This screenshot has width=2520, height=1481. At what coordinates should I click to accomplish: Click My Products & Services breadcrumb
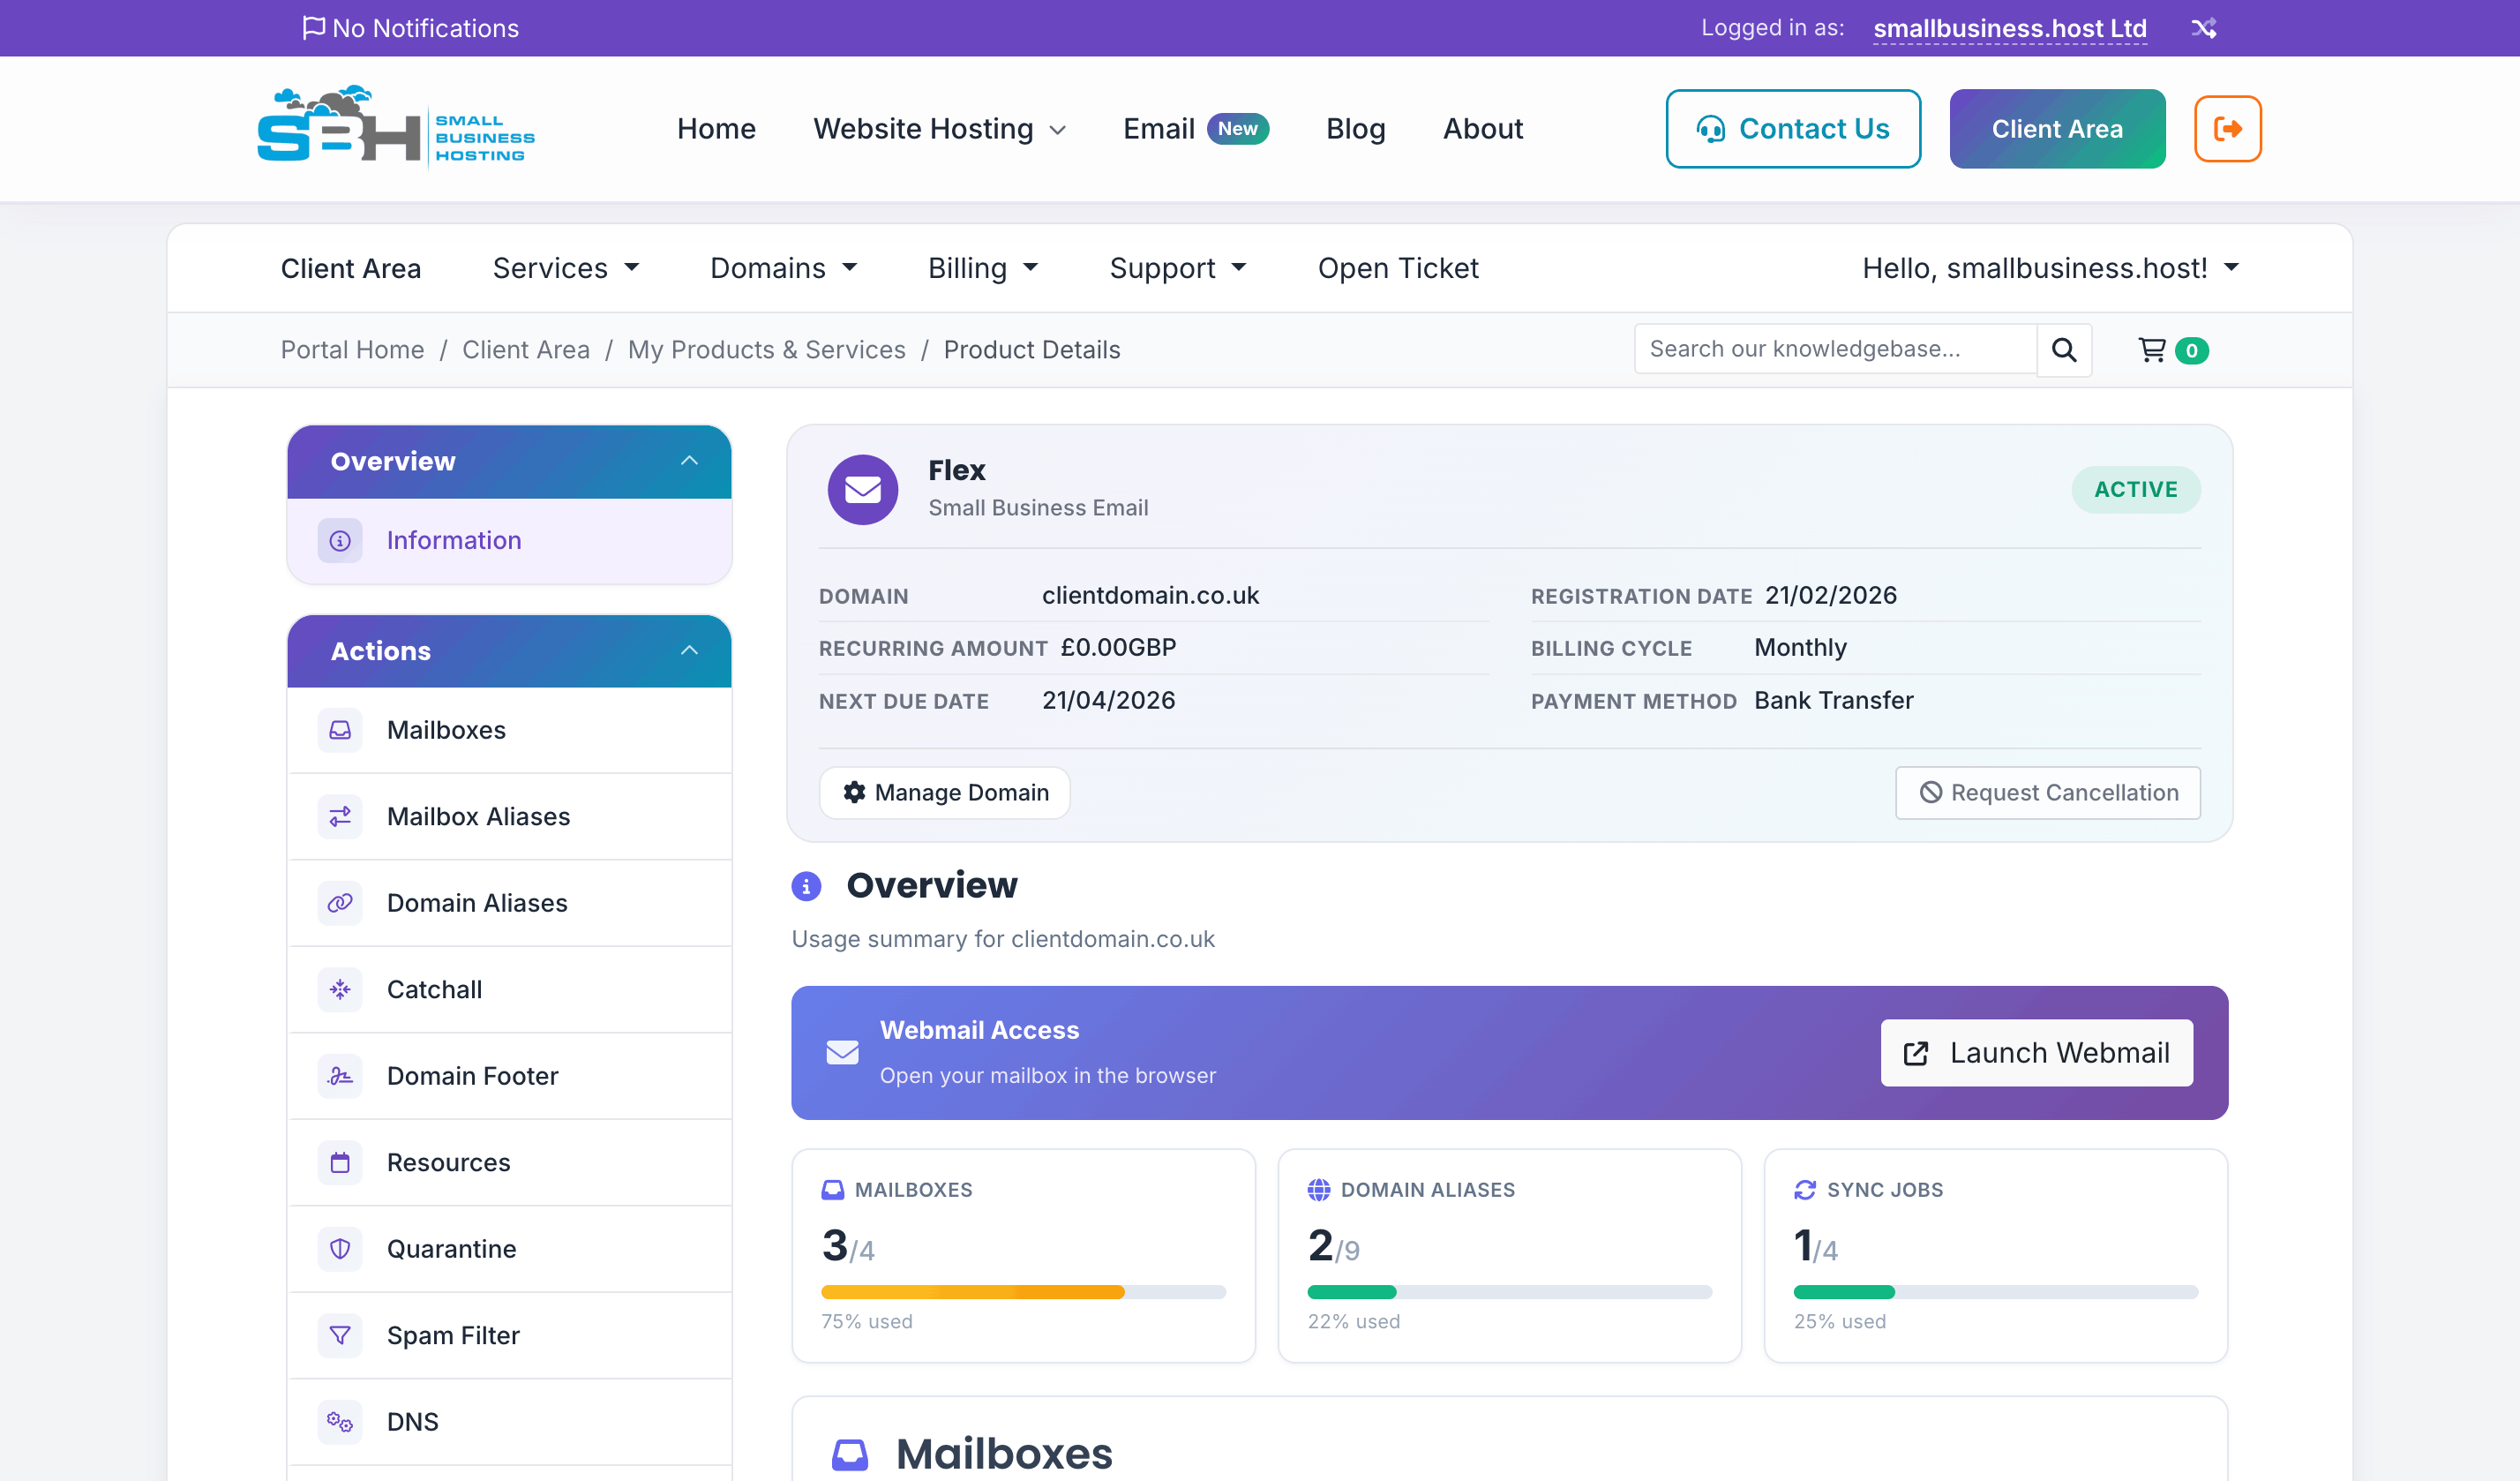(x=766, y=350)
